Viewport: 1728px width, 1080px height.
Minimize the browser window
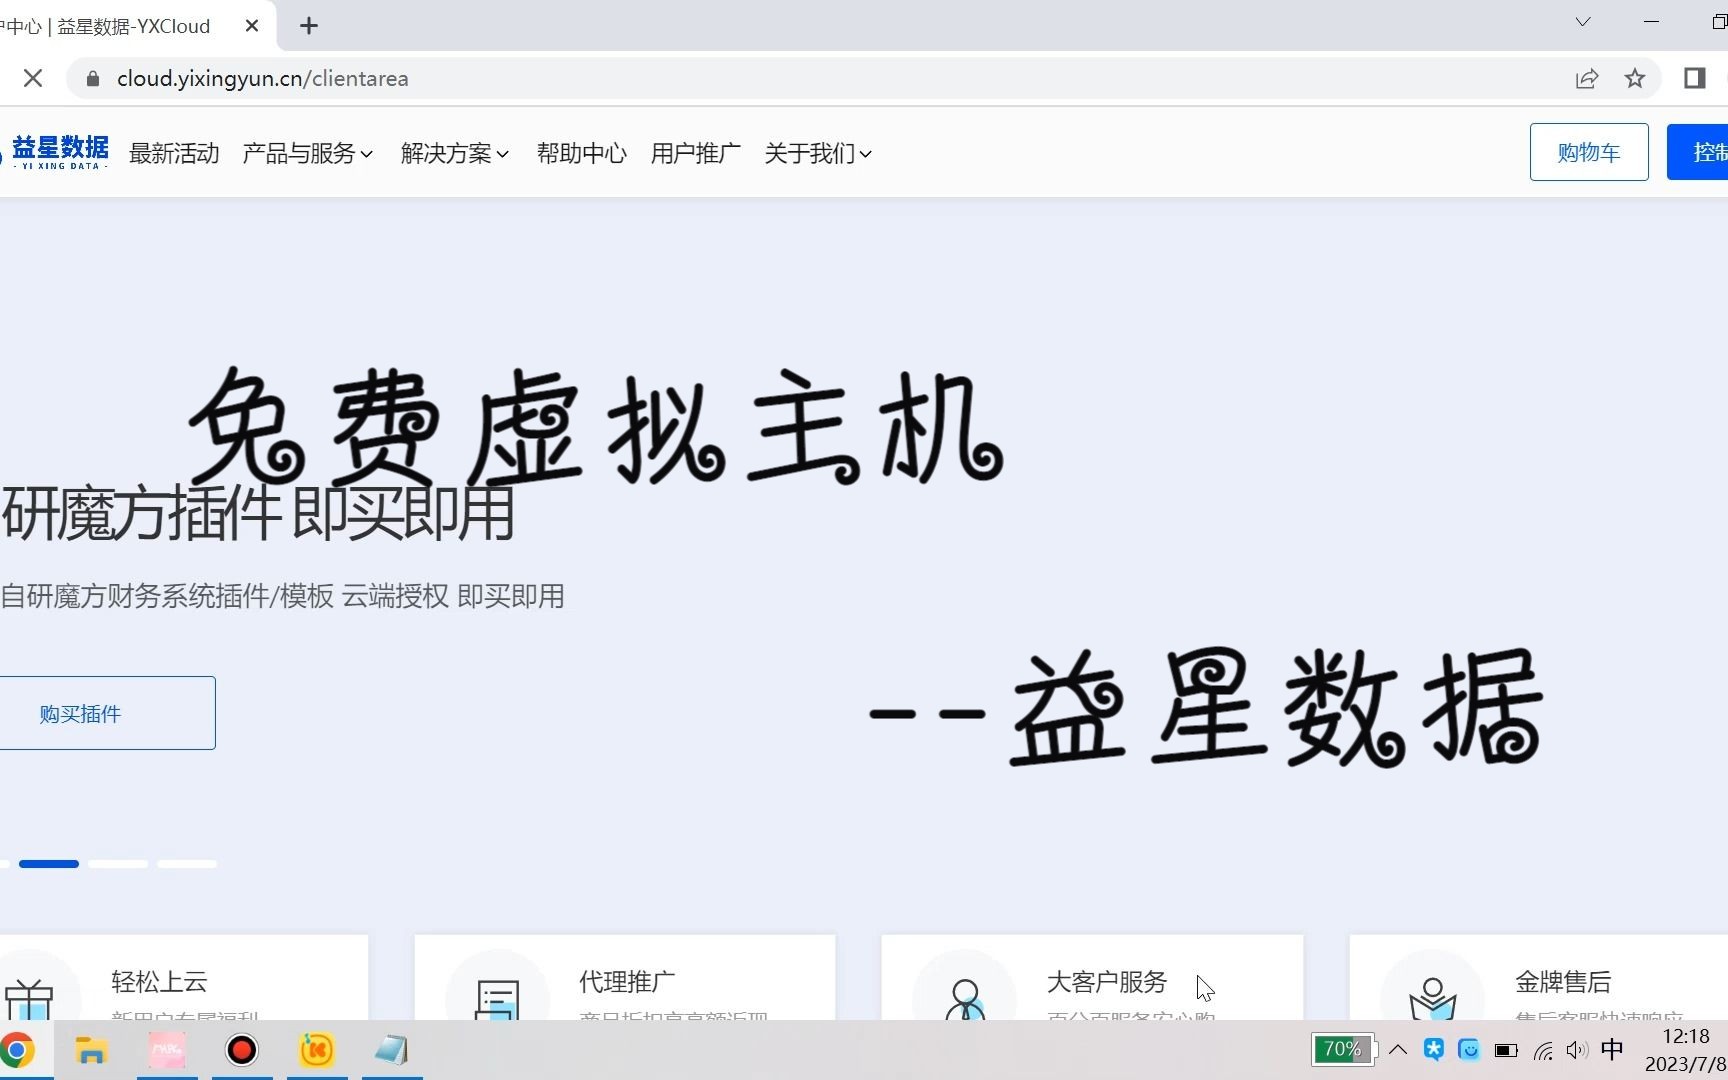coord(1651,22)
